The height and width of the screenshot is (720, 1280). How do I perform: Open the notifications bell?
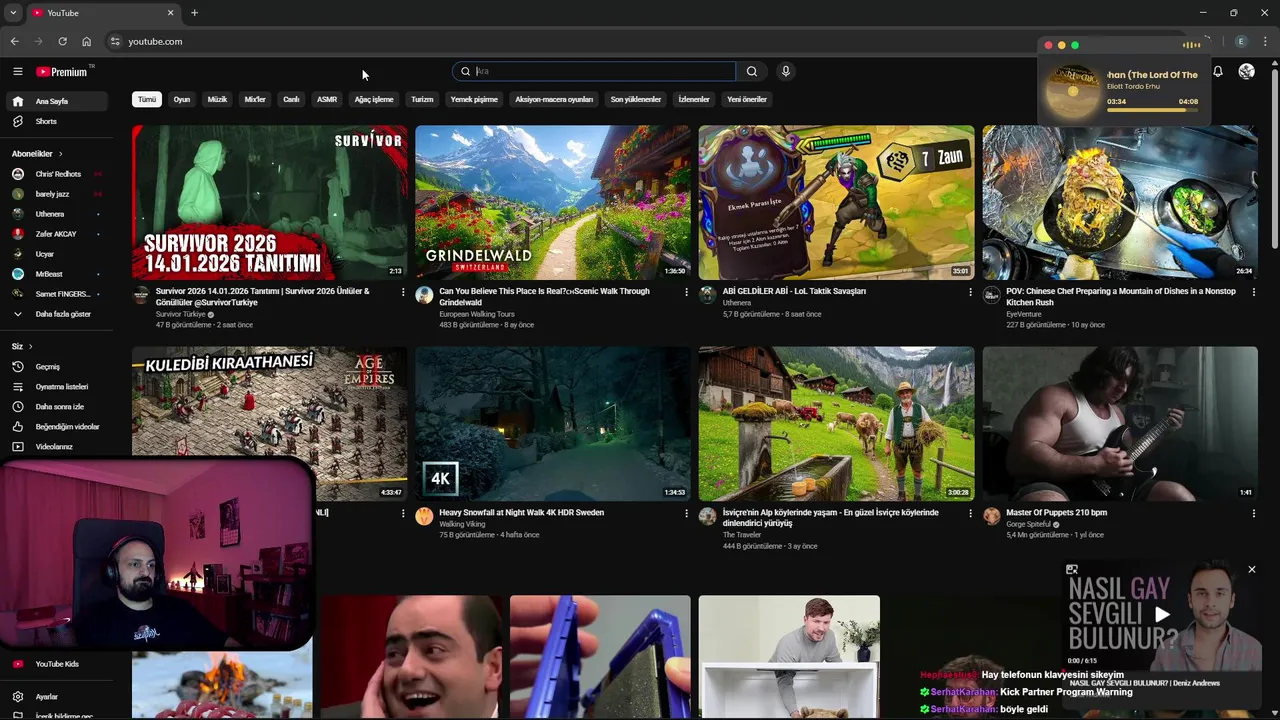pyautogui.click(x=1218, y=71)
